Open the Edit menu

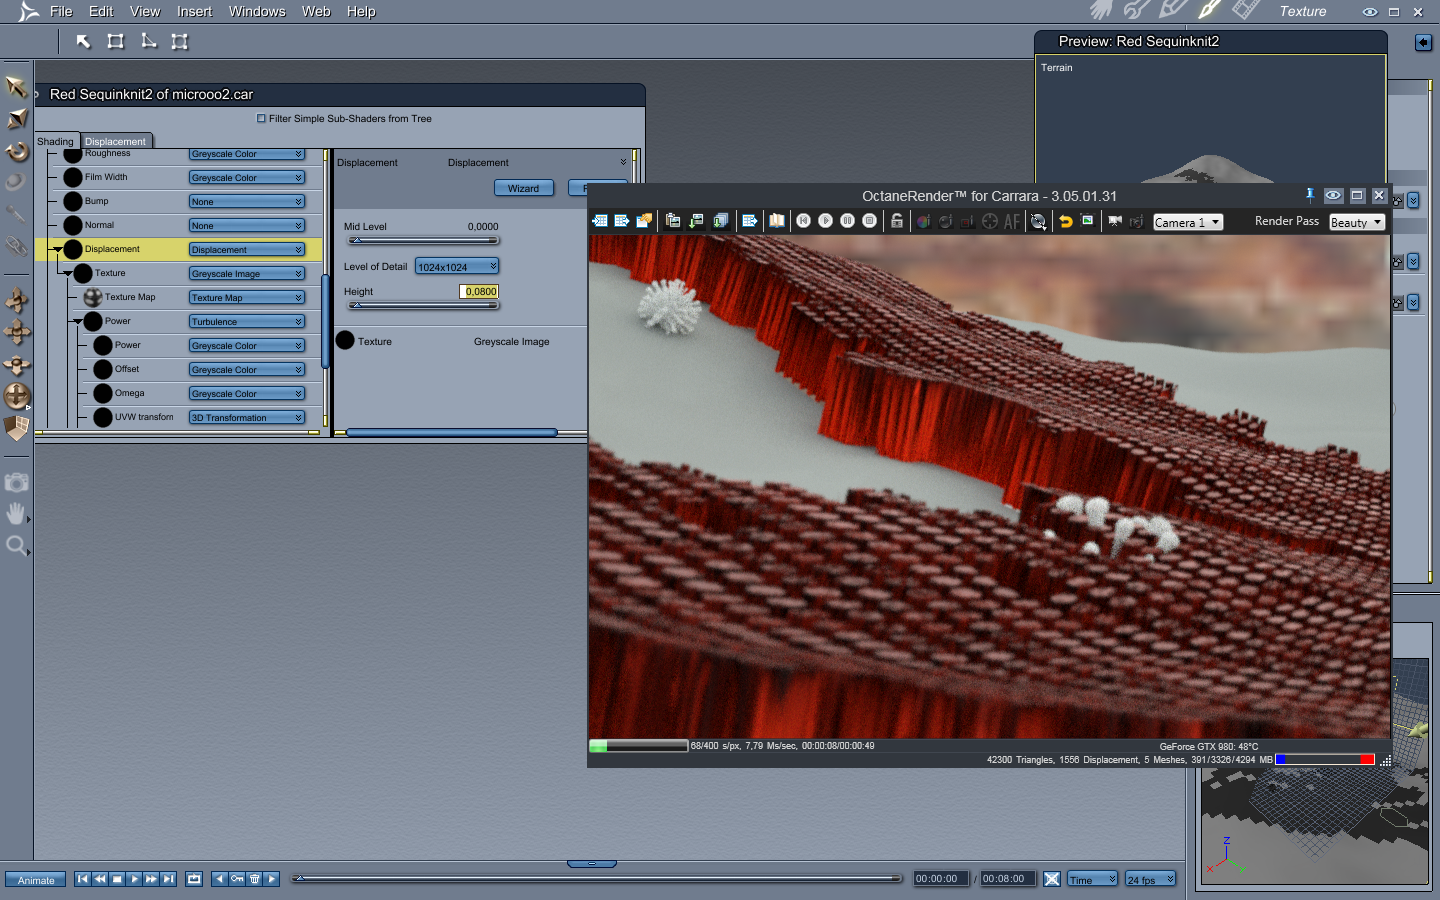(101, 11)
